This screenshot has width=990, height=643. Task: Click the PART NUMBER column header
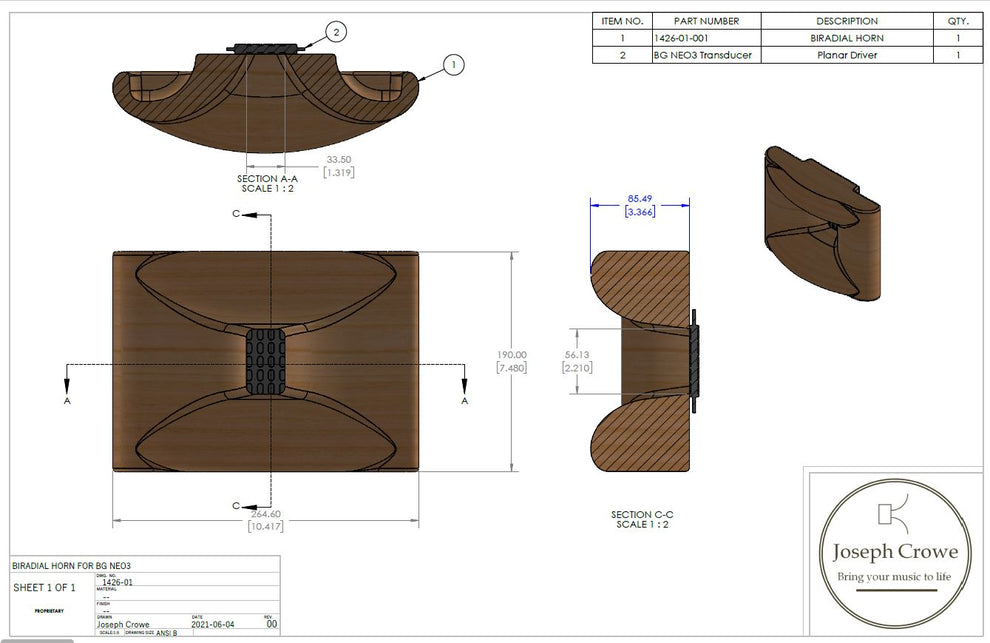[706, 21]
